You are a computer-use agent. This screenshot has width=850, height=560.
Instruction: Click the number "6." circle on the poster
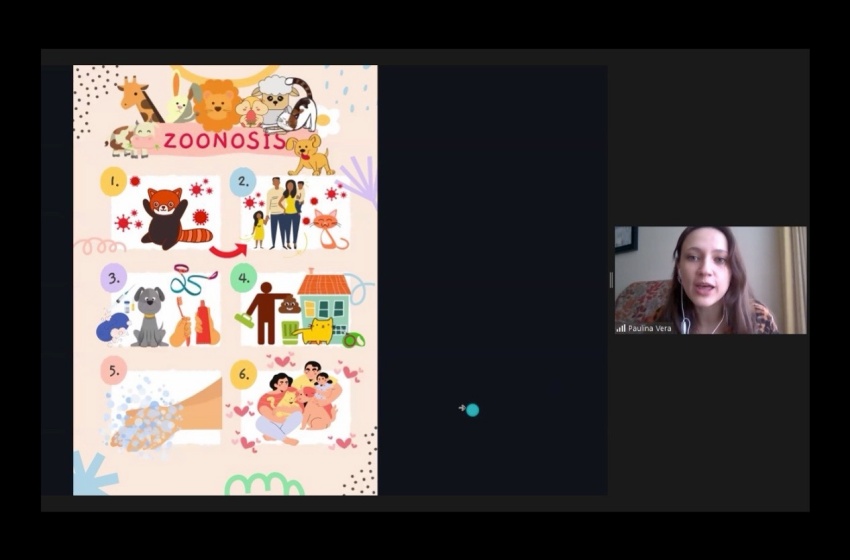click(x=243, y=375)
